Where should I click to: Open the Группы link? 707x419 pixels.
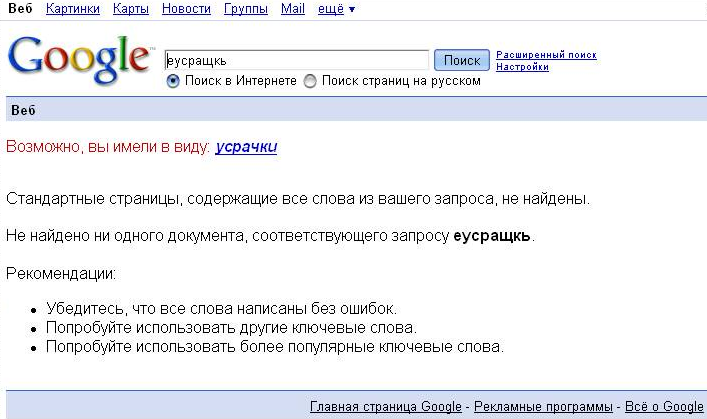246,9
